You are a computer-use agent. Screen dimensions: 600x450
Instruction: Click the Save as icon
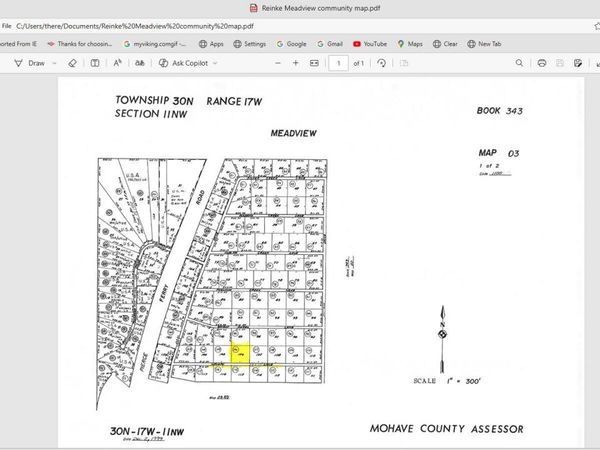[578, 63]
